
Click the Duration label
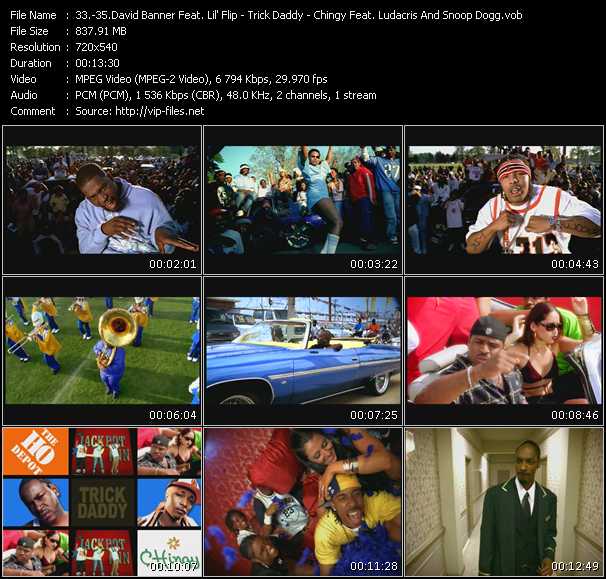(31, 63)
